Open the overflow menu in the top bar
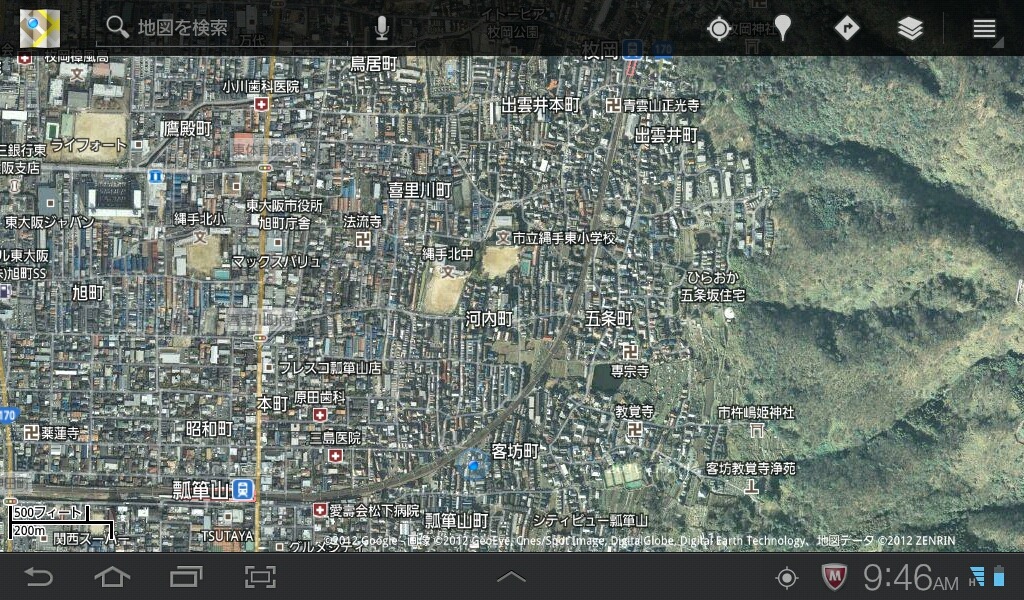Image resolution: width=1024 pixels, height=600 pixels. pyautogui.click(x=984, y=28)
